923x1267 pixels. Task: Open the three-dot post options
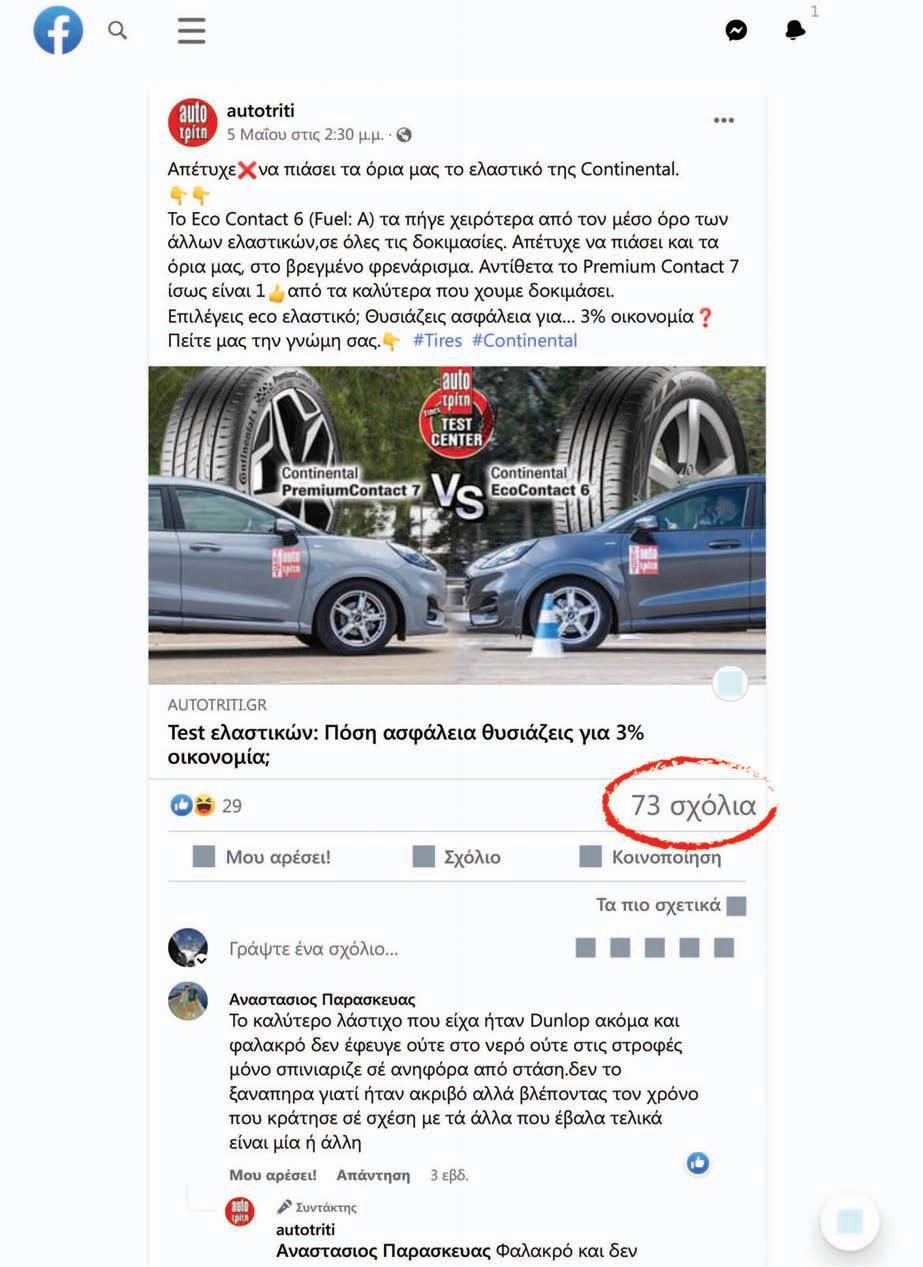tap(724, 121)
